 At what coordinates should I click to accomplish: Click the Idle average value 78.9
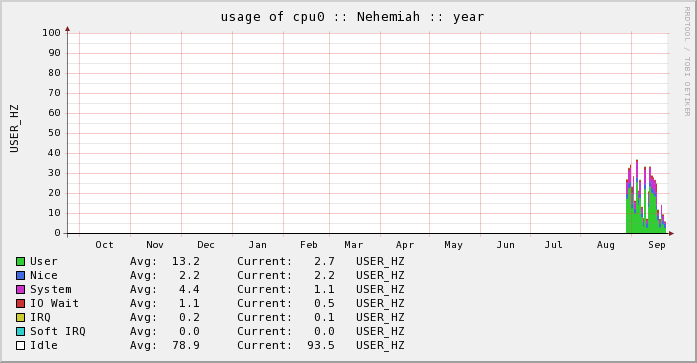[x=186, y=345]
